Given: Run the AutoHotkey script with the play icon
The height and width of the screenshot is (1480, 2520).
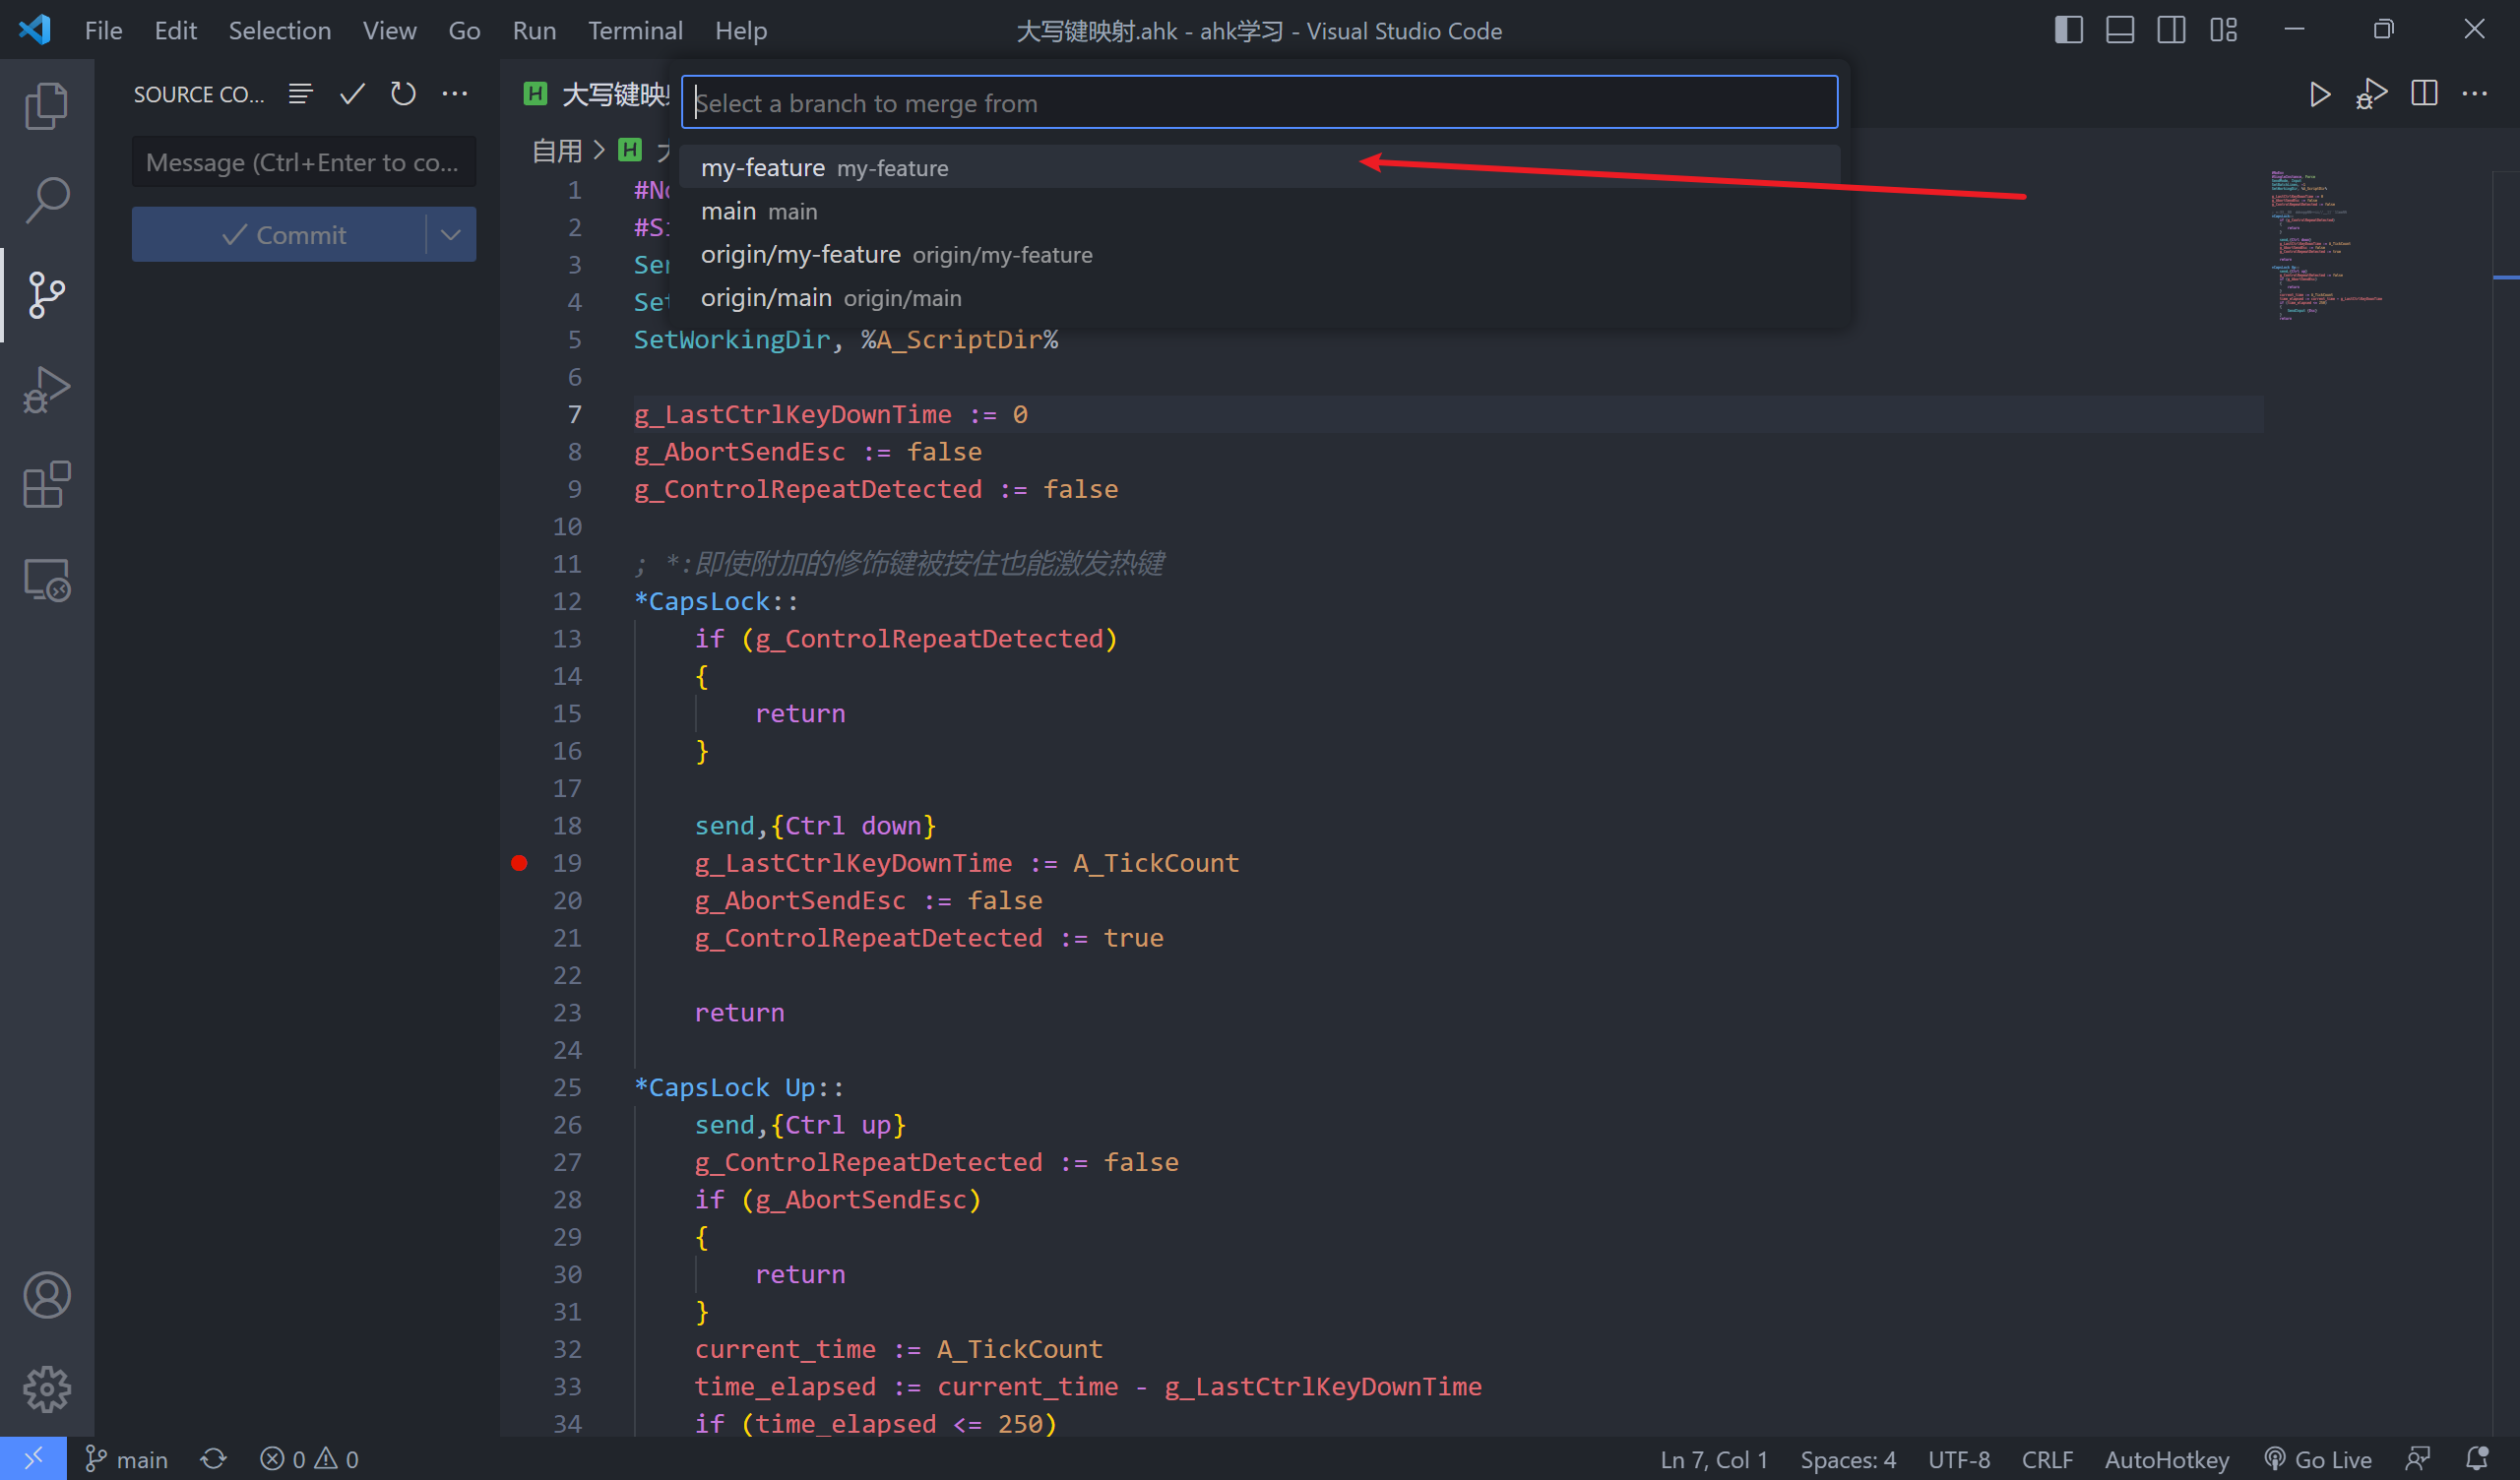Looking at the screenshot, I should coord(2320,94).
